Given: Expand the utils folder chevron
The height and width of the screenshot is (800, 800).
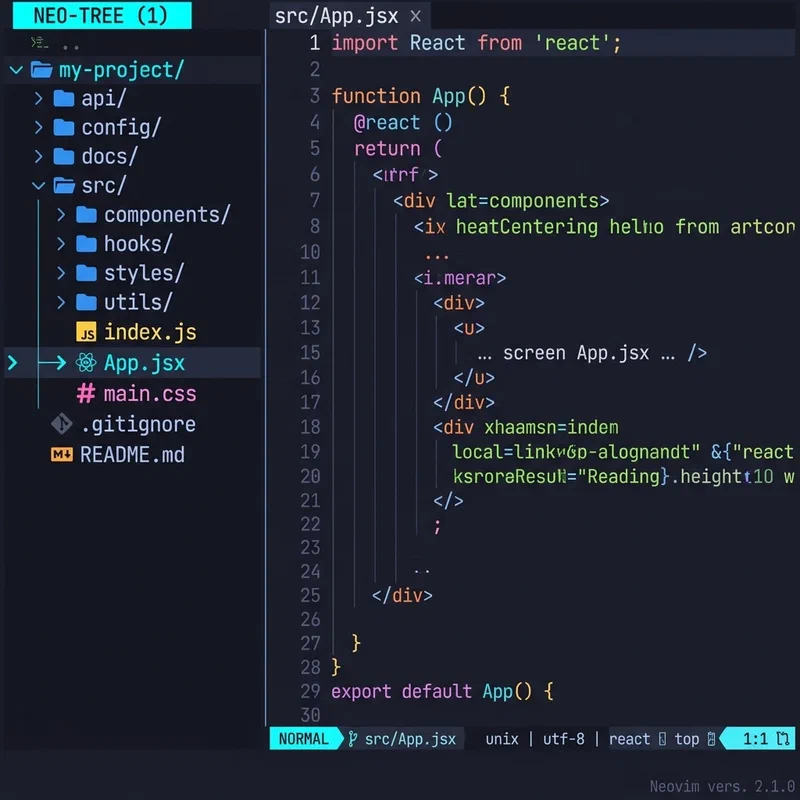Looking at the screenshot, I should coord(61,303).
